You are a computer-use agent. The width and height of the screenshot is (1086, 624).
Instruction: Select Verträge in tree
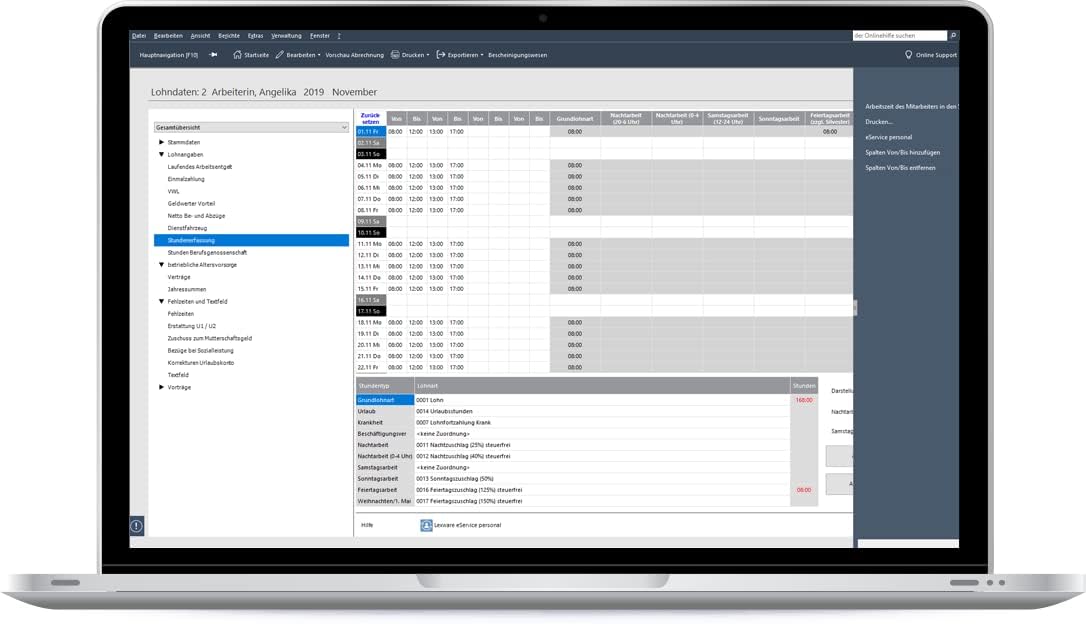click(179, 277)
